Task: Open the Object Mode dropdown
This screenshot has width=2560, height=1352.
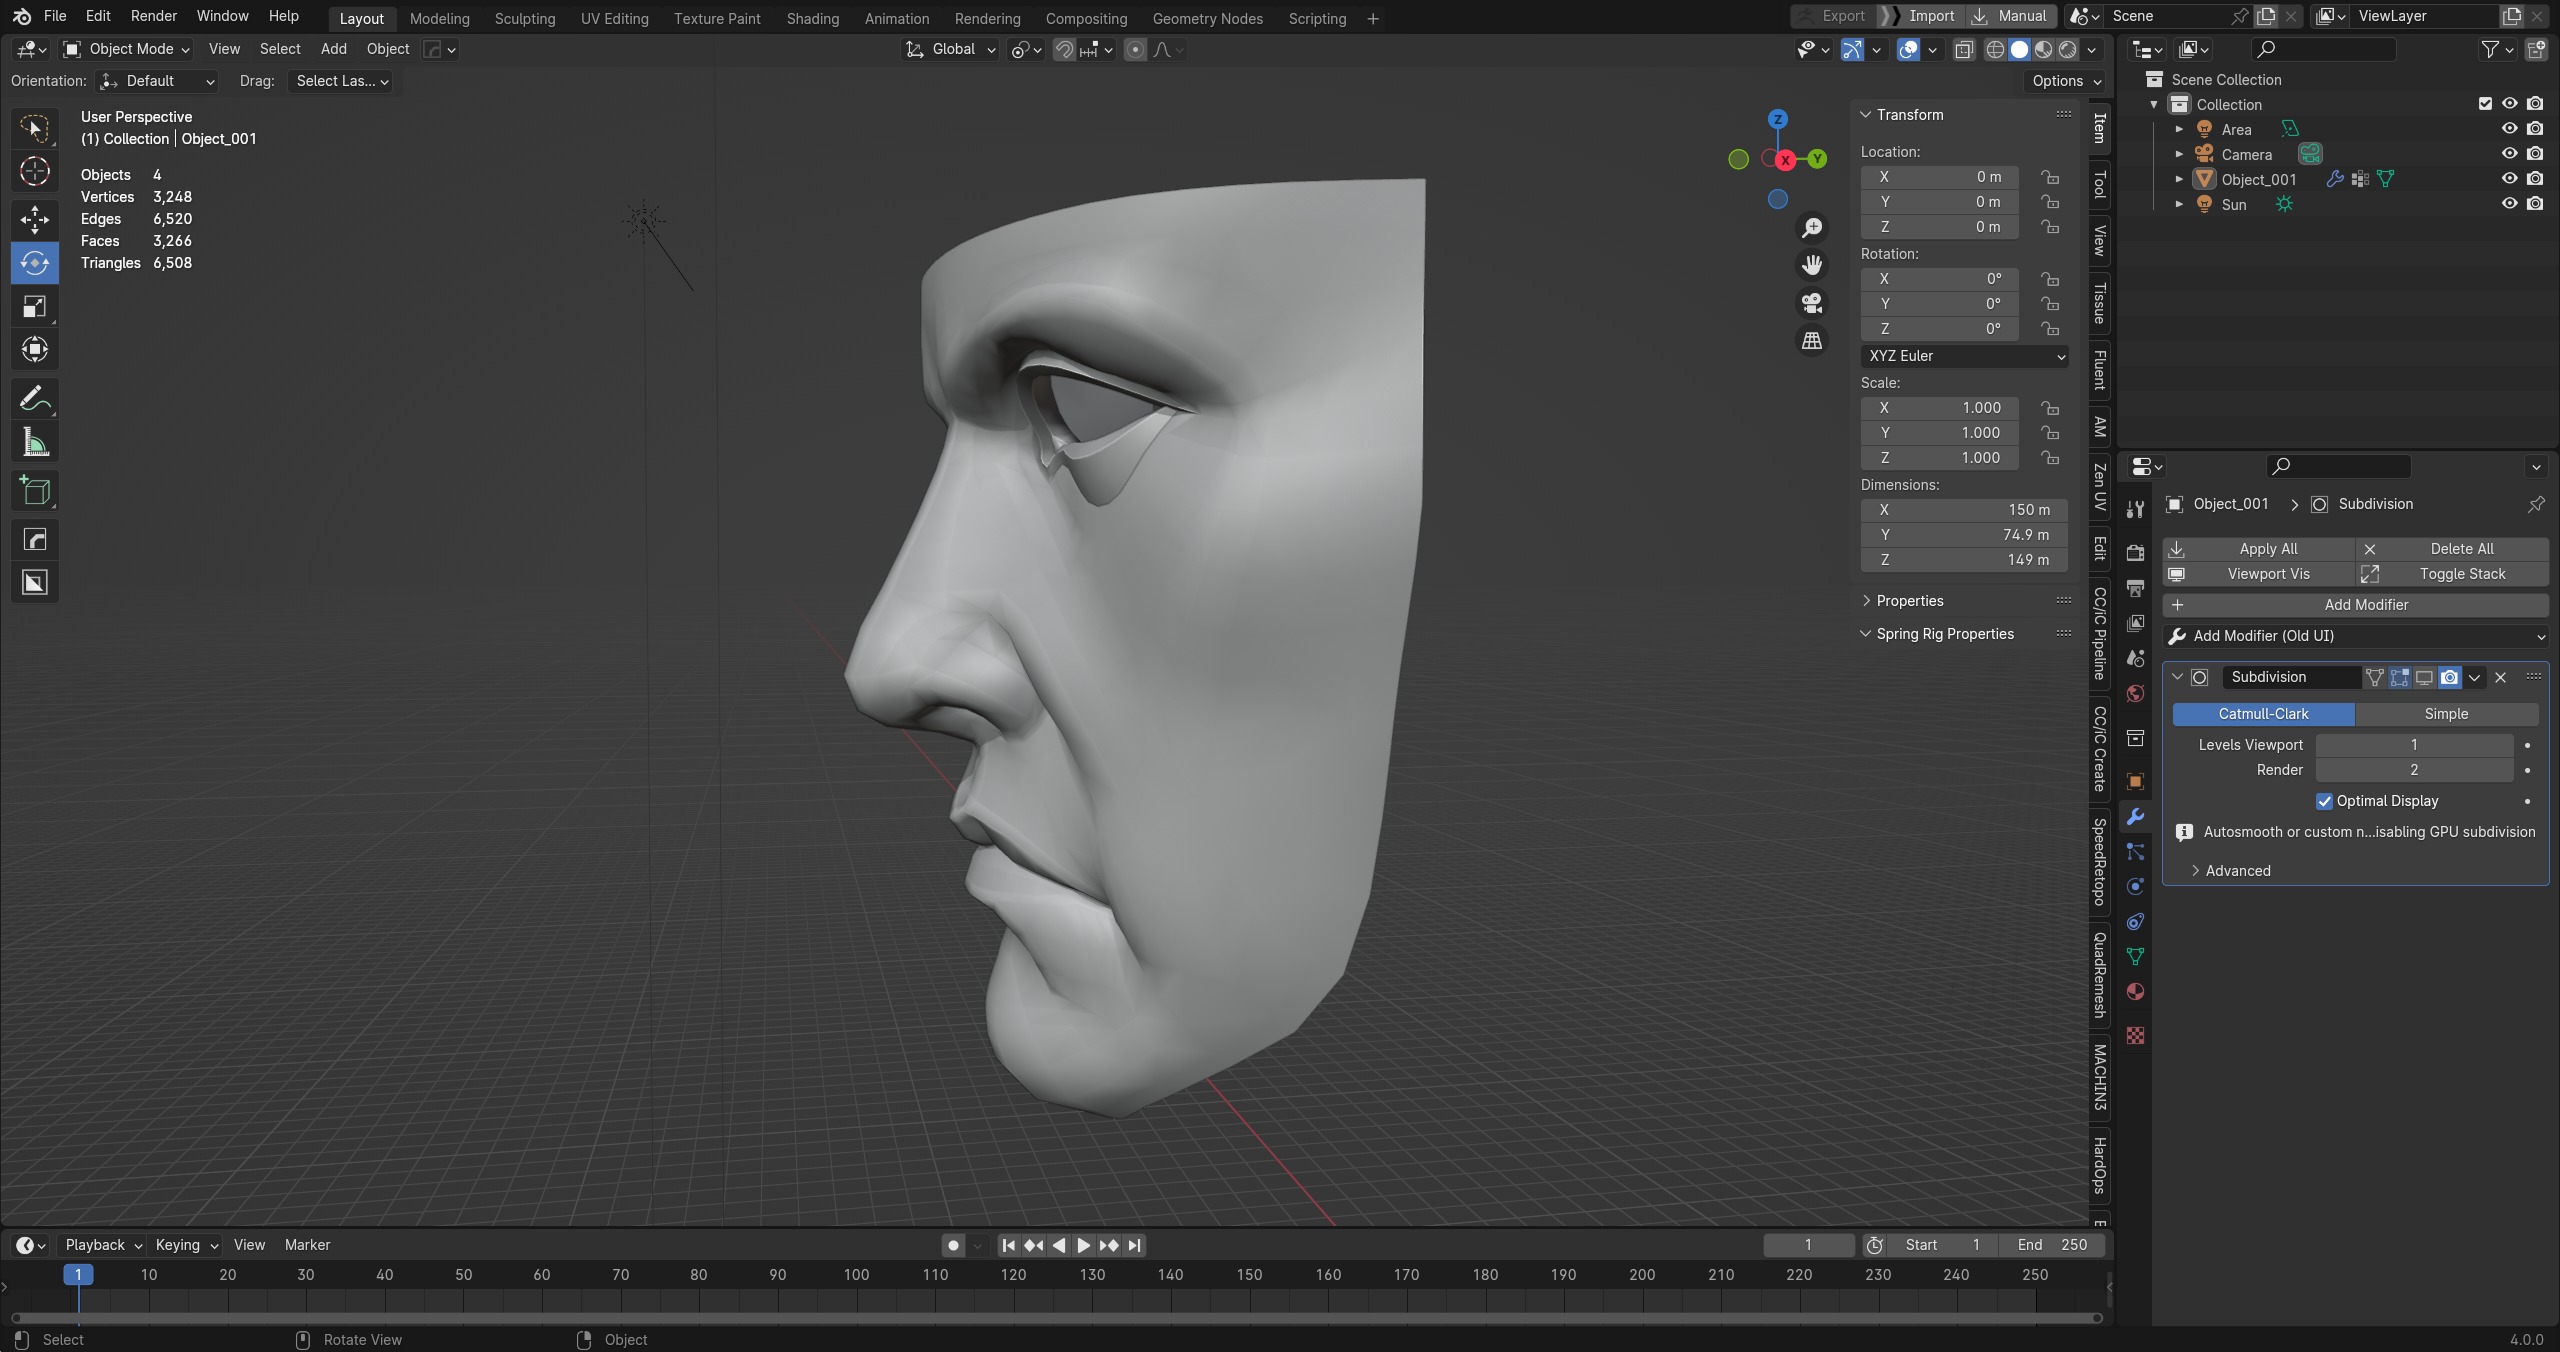Action: pyautogui.click(x=126, y=49)
